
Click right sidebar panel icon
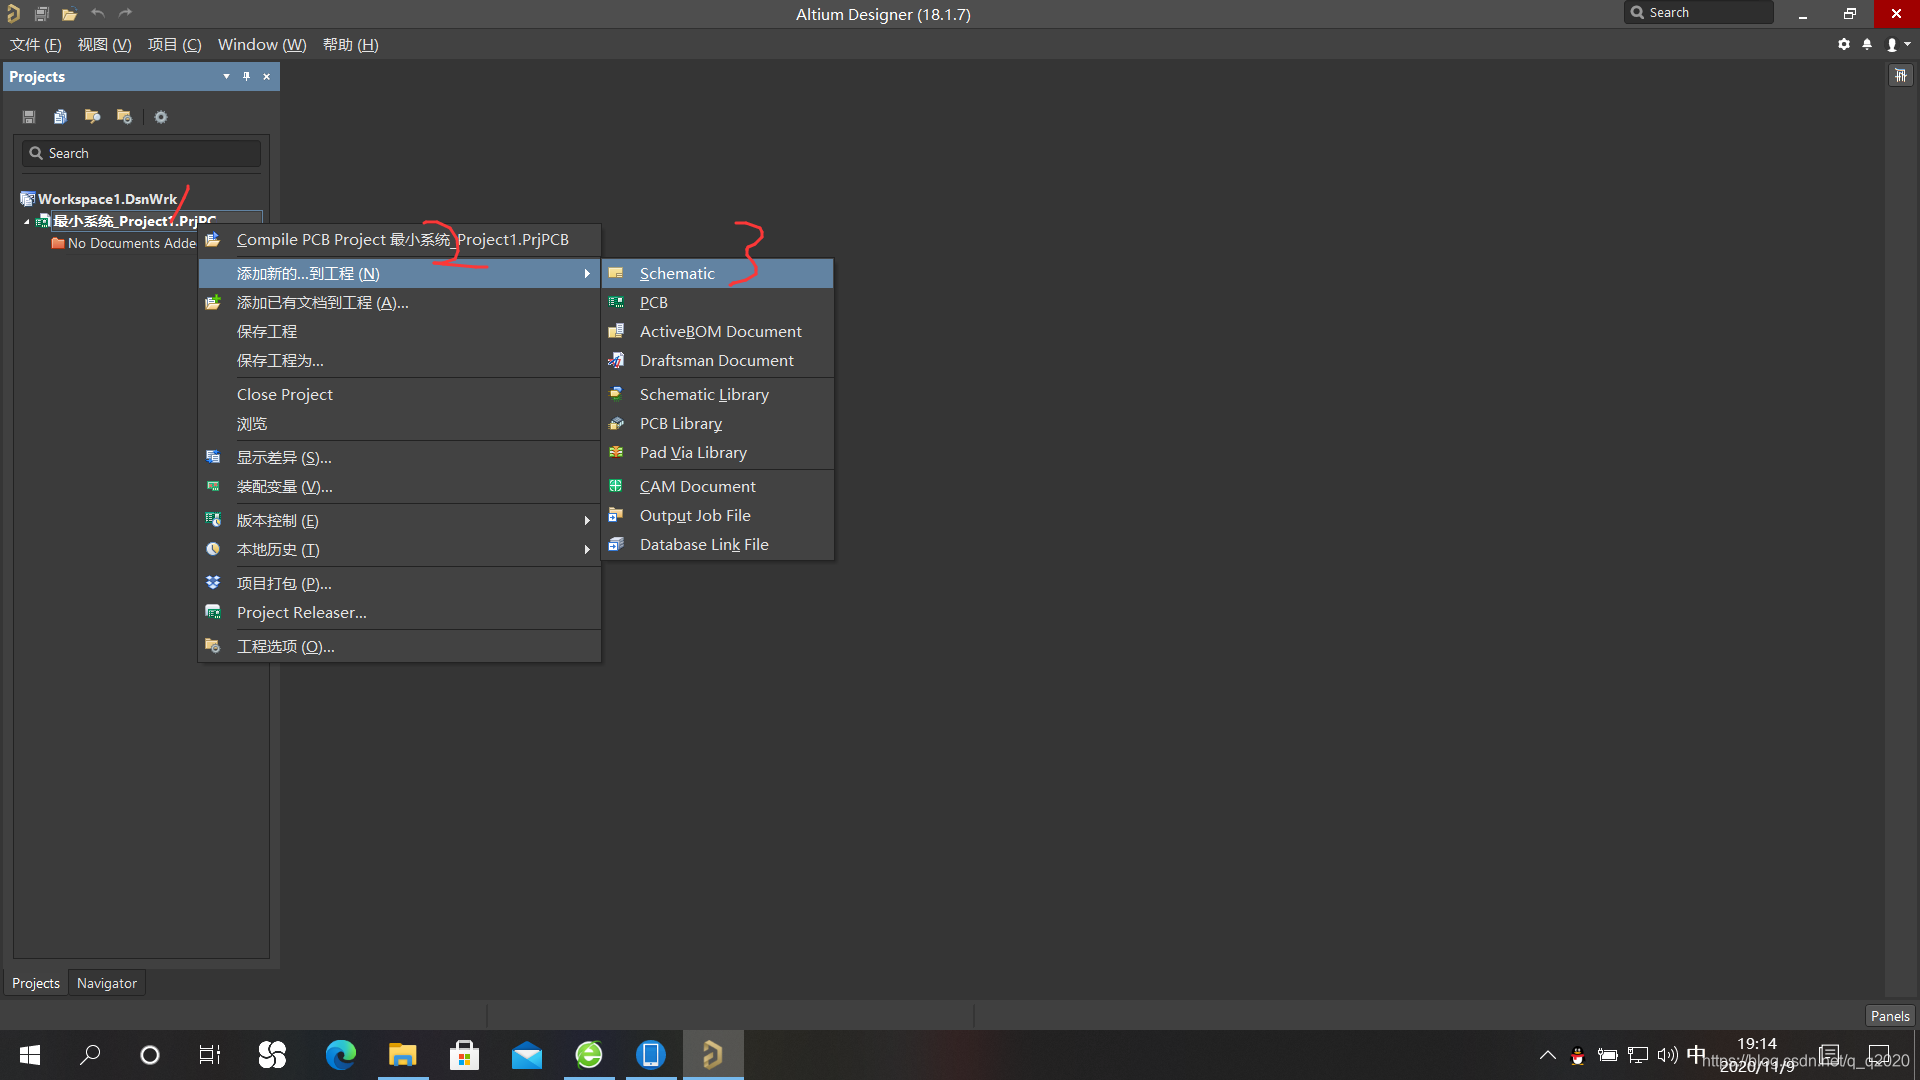1900,76
